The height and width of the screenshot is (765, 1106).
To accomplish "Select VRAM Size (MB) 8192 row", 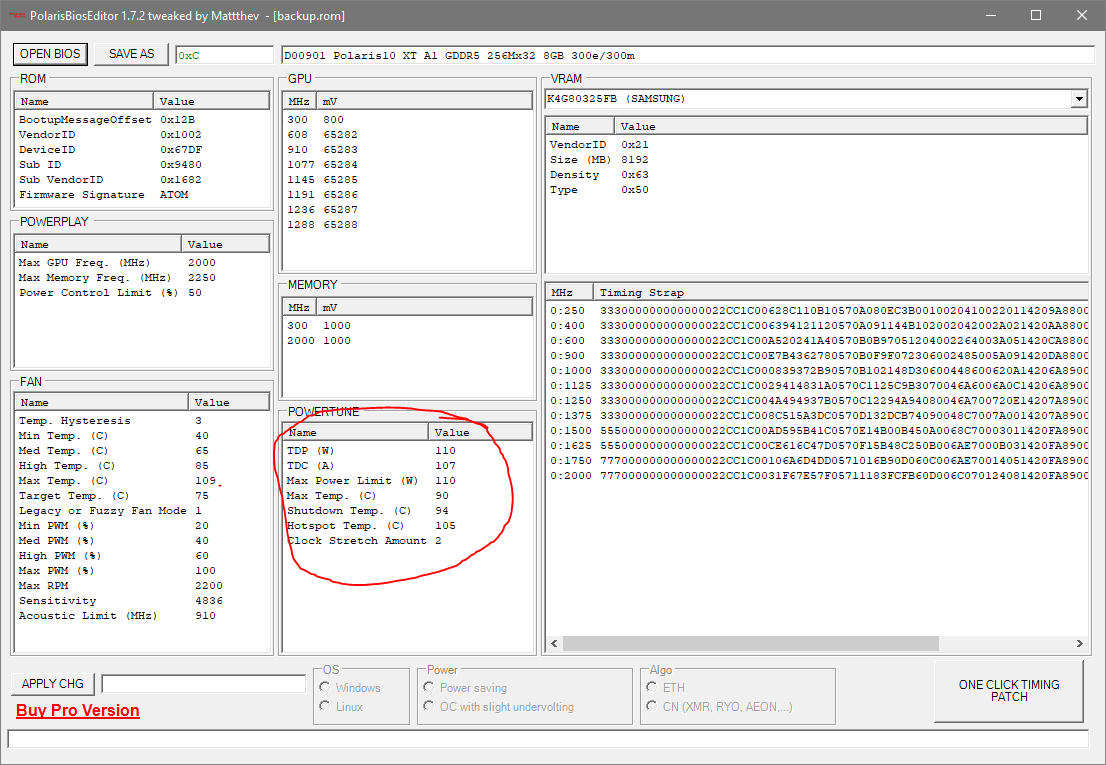I will [x=818, y=160].
